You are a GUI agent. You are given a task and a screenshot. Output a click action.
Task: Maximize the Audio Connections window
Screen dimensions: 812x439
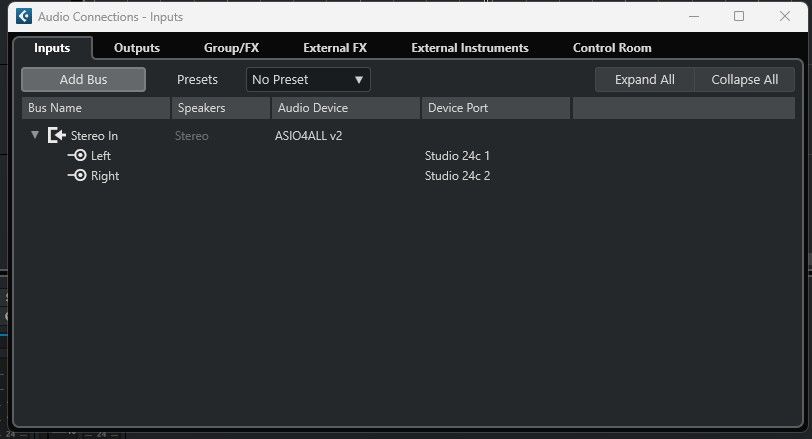click(739, 17)
